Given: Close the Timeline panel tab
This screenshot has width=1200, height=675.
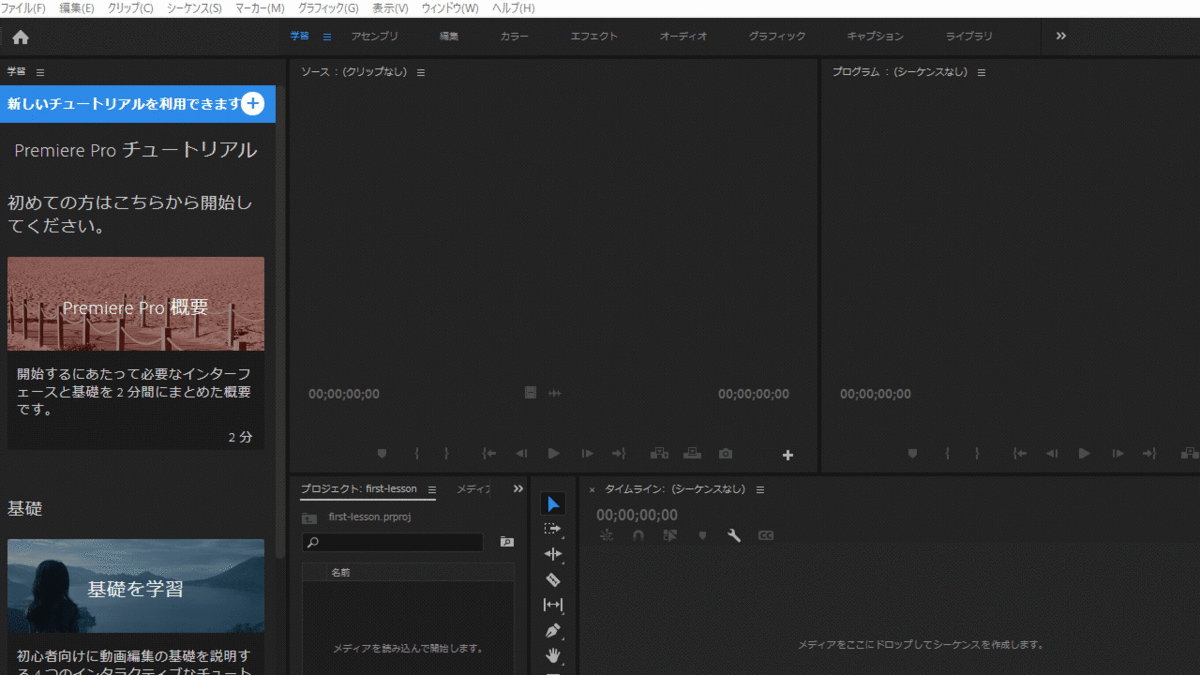Looking at the screenshot, I should (x=592, y=490).
